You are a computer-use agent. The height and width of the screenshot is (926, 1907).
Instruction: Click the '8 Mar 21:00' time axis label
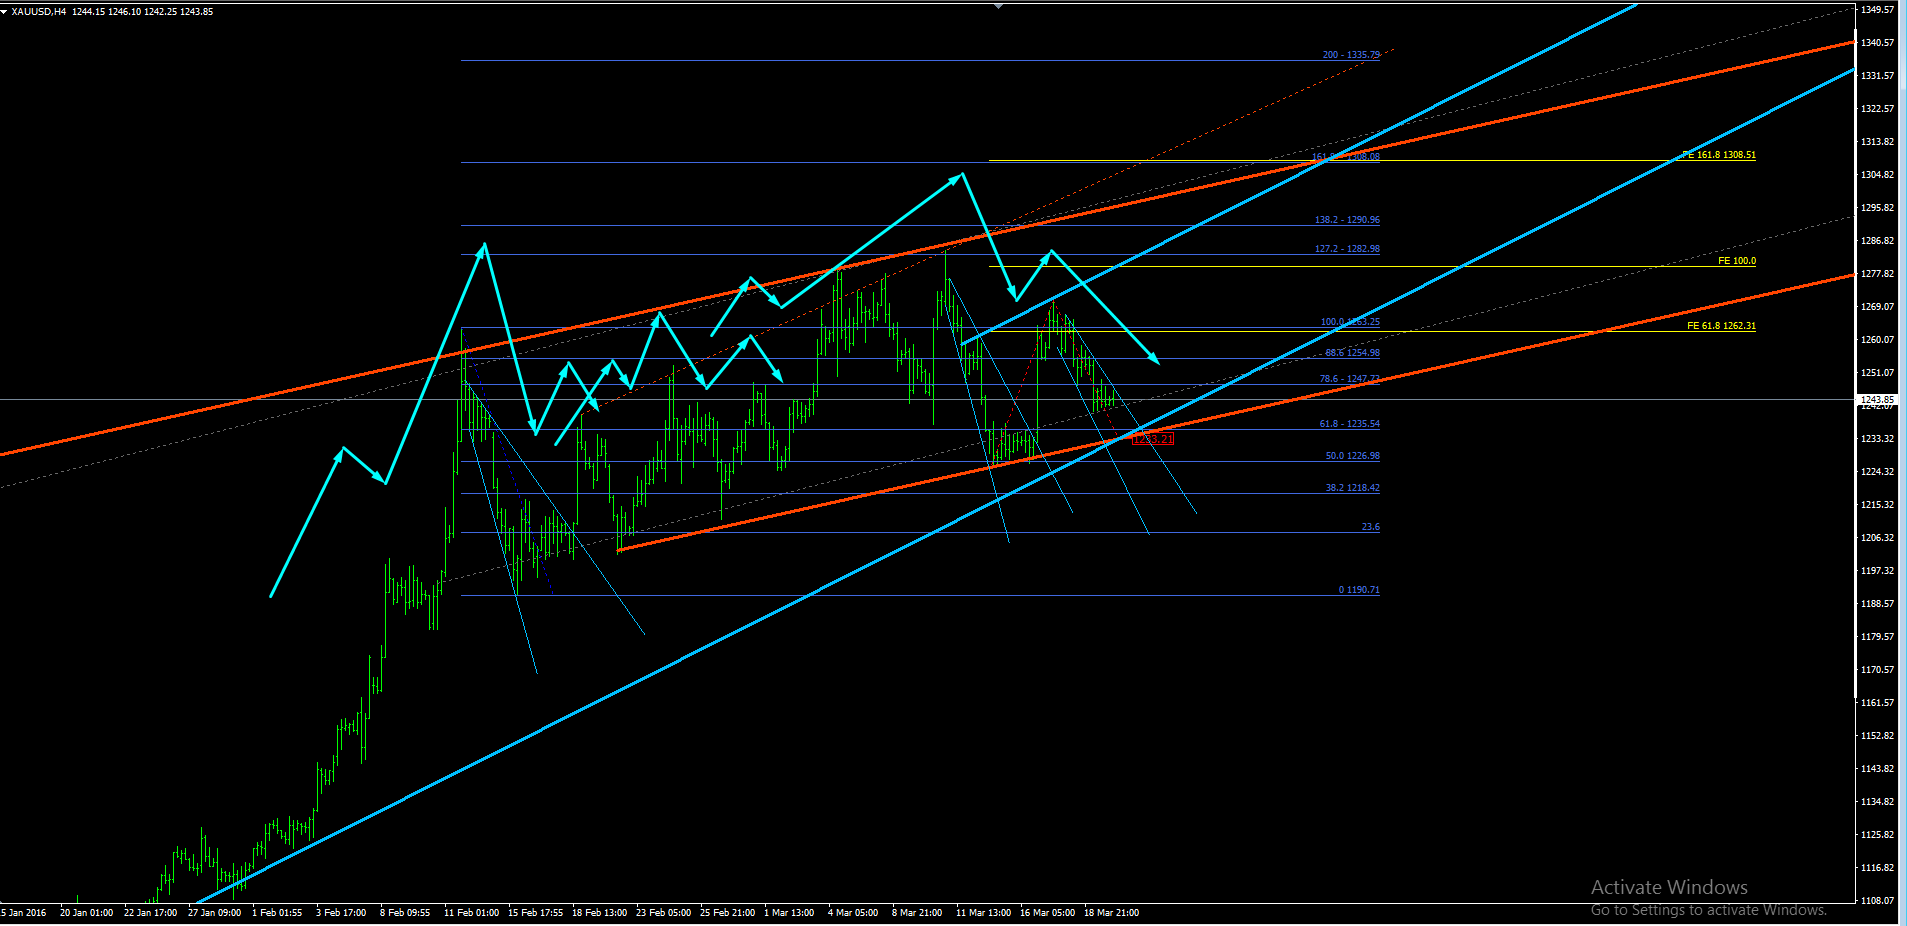(x=917, y=913)
